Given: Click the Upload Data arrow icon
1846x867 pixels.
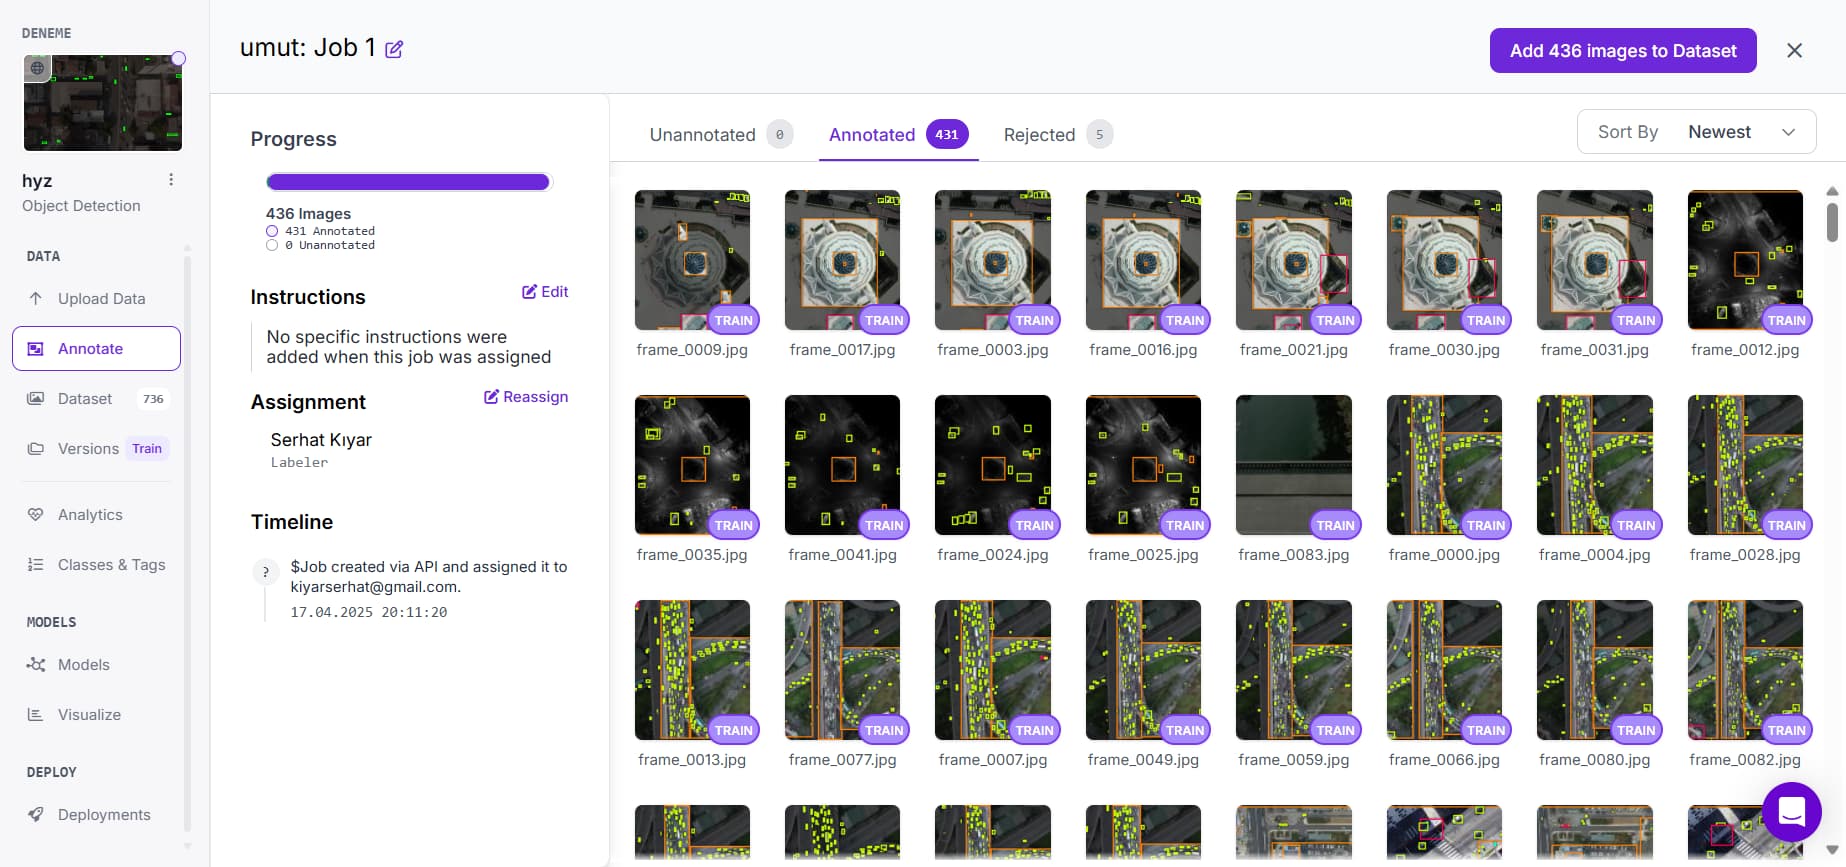Looking at the screenshot, I should (36, 298).
